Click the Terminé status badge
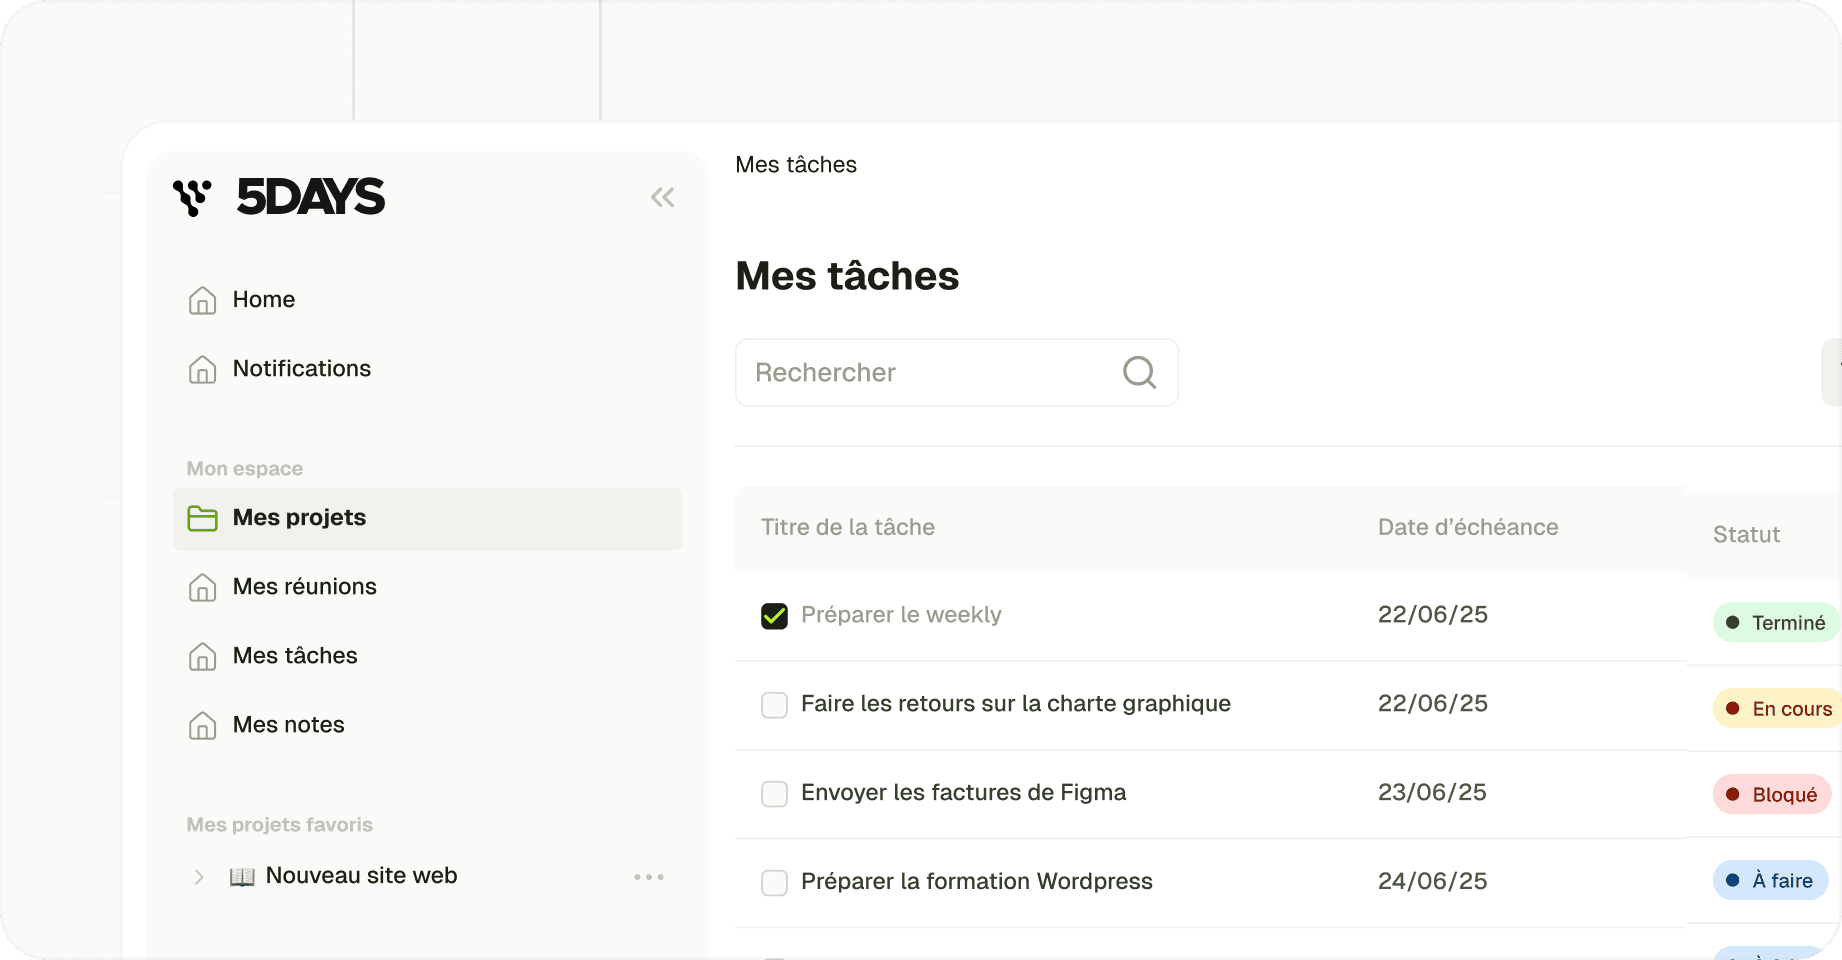 [x=1776, y=622]
